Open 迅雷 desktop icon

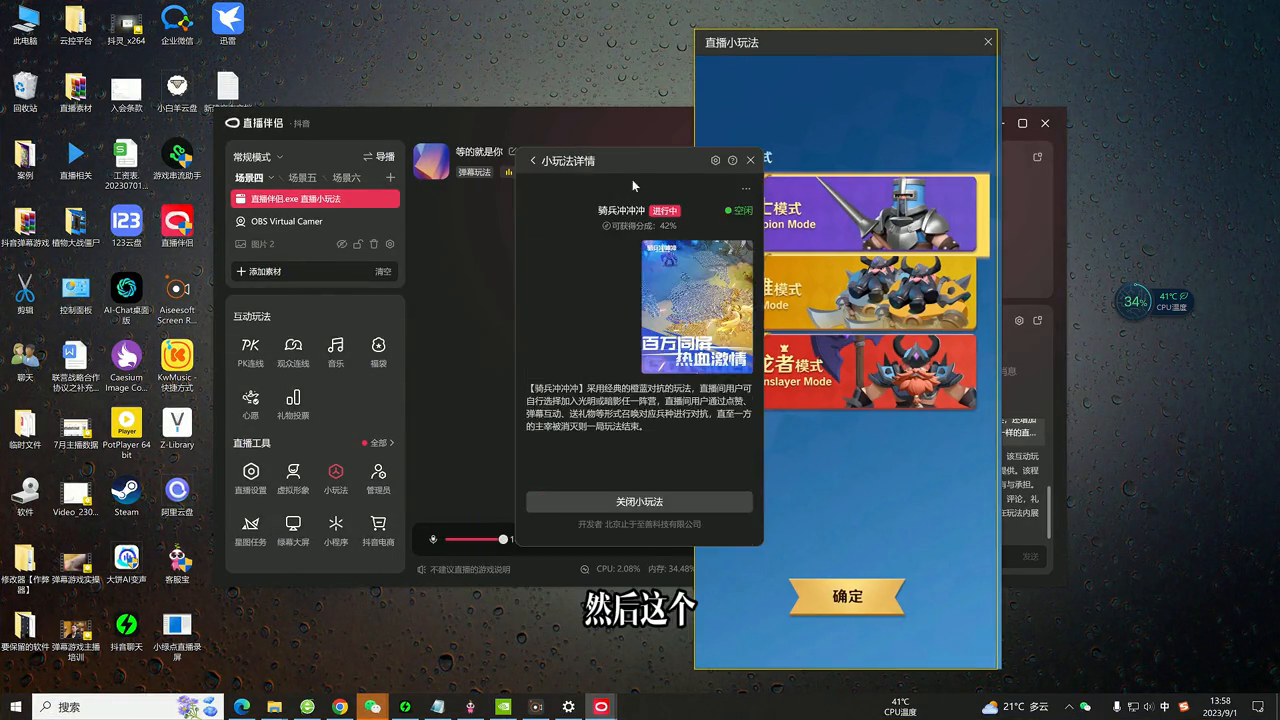click(x=228, y=25)
